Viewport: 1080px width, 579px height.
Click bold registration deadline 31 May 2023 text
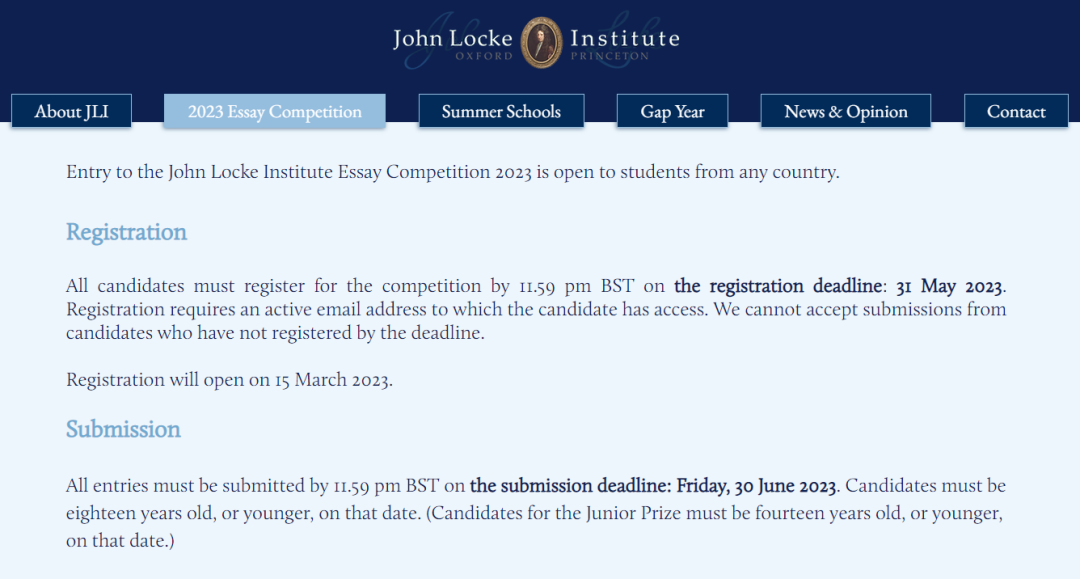point(838,286)
